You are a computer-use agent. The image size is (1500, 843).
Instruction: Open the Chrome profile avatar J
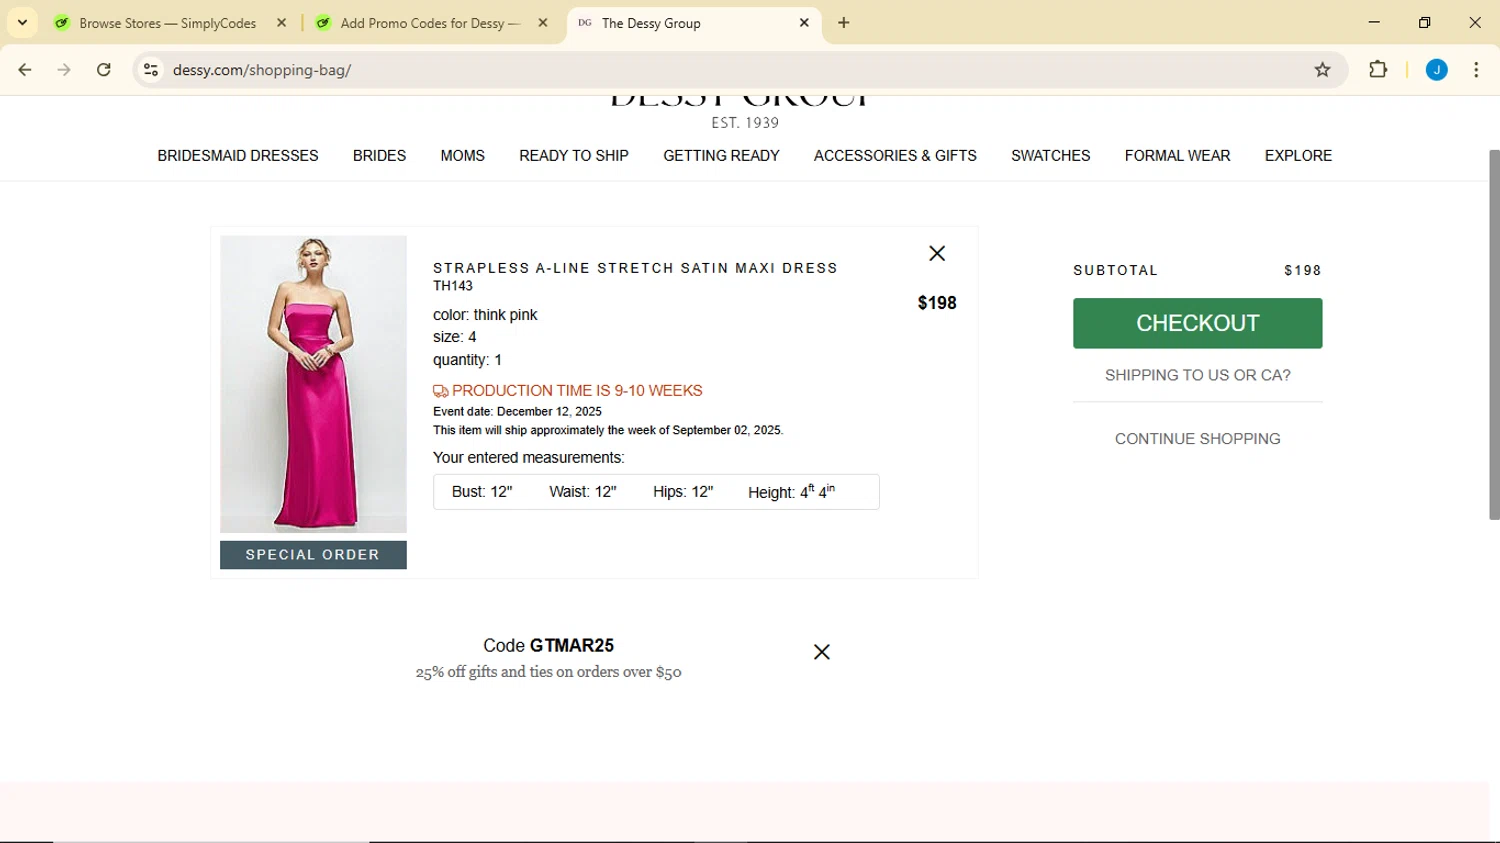(1437, 70)
